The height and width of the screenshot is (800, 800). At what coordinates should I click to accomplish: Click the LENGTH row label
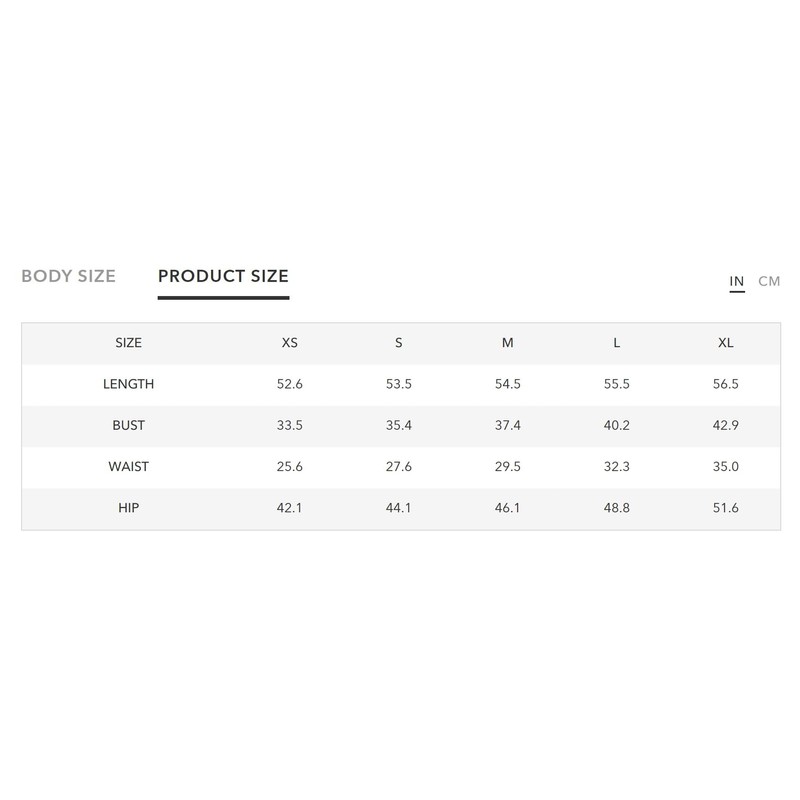coord(128,384)
